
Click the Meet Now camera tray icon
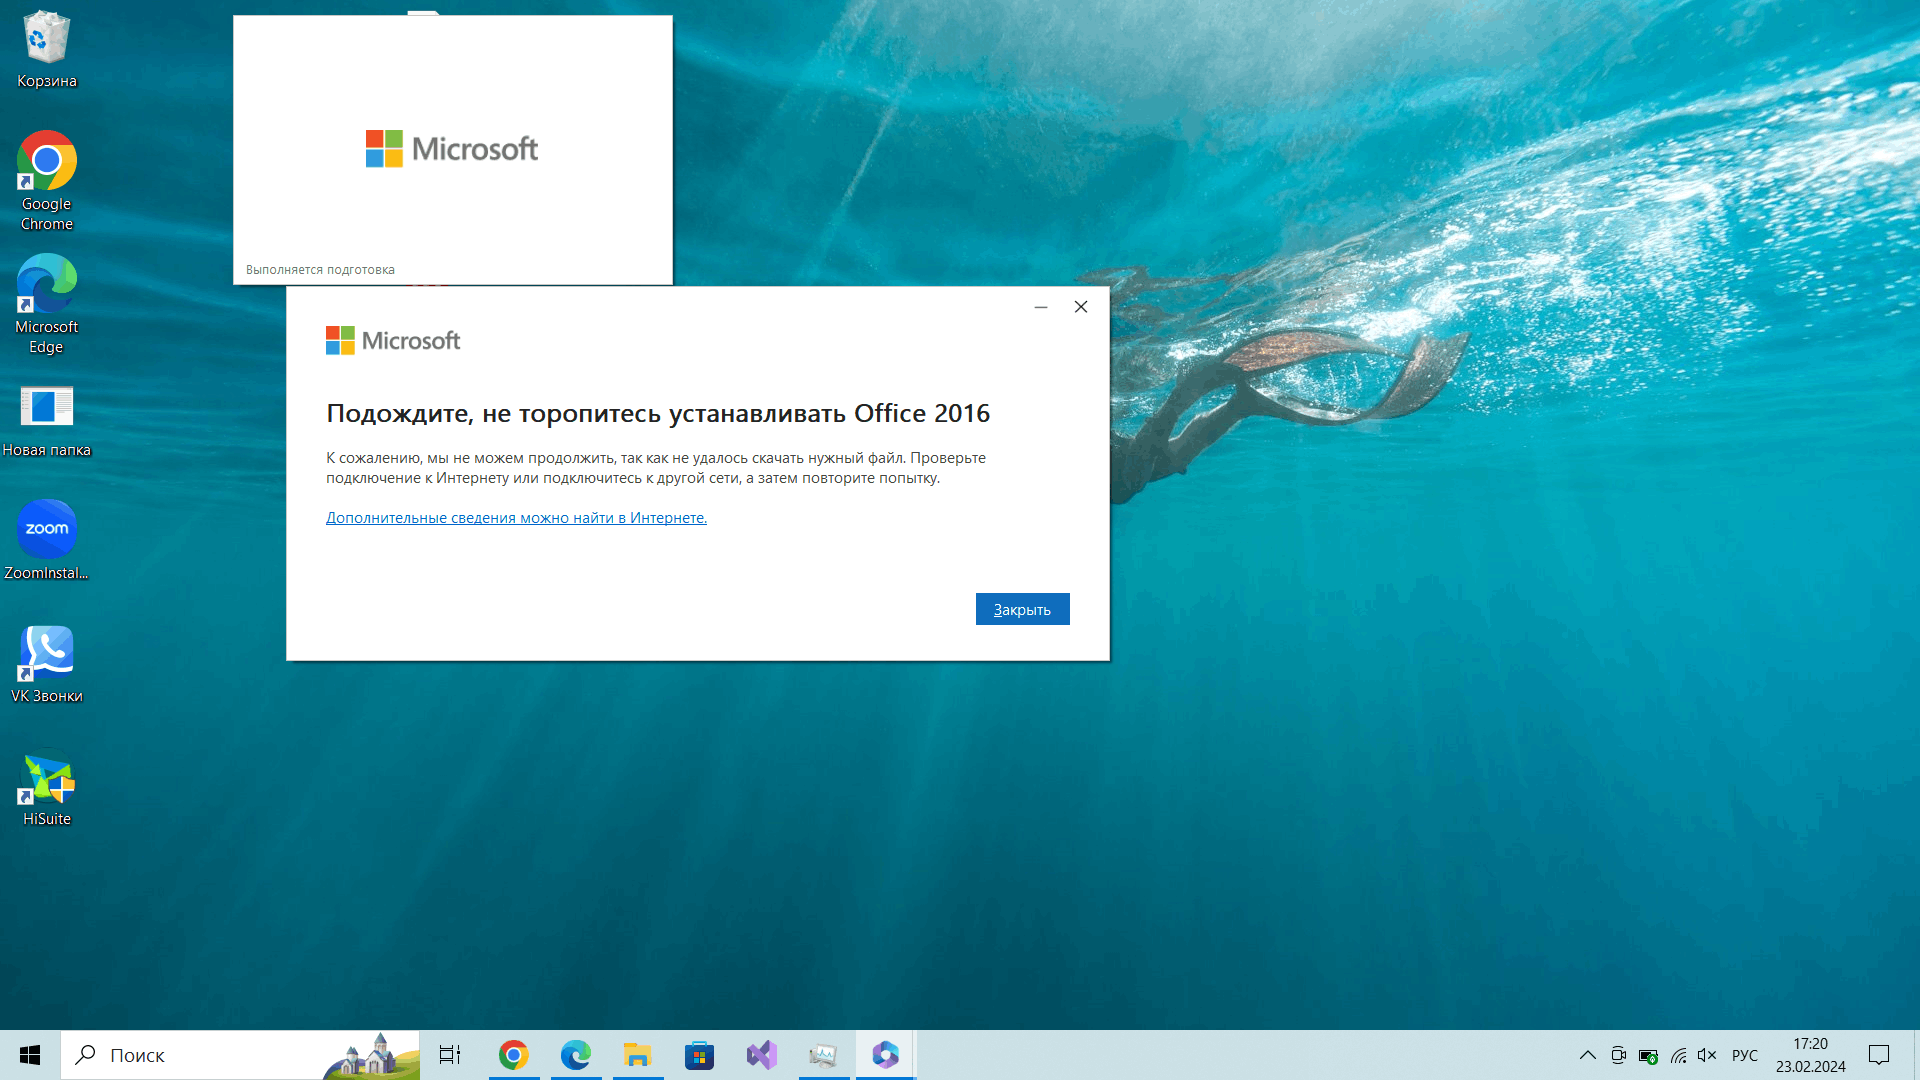tap(1618, 1055)
